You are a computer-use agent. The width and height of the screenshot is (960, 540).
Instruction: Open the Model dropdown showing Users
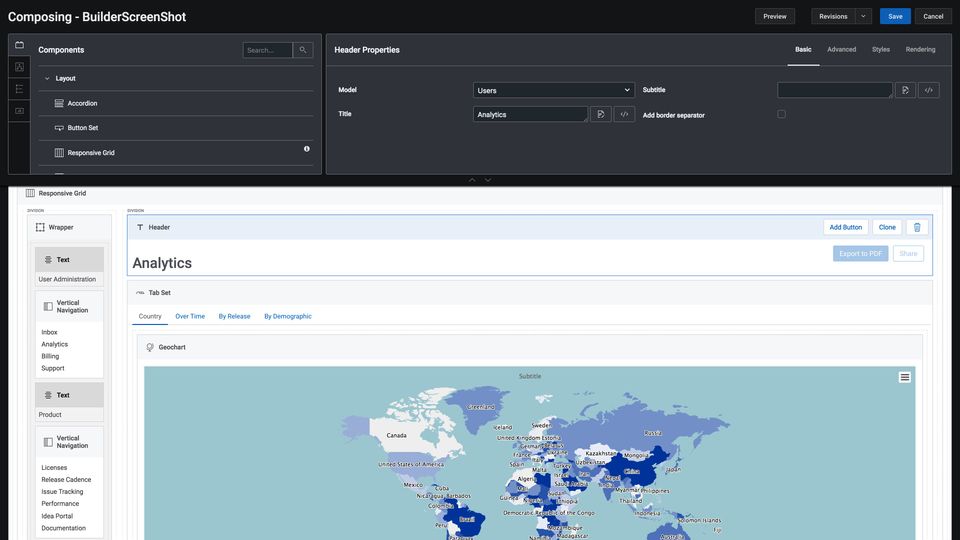tap(553, 90)
